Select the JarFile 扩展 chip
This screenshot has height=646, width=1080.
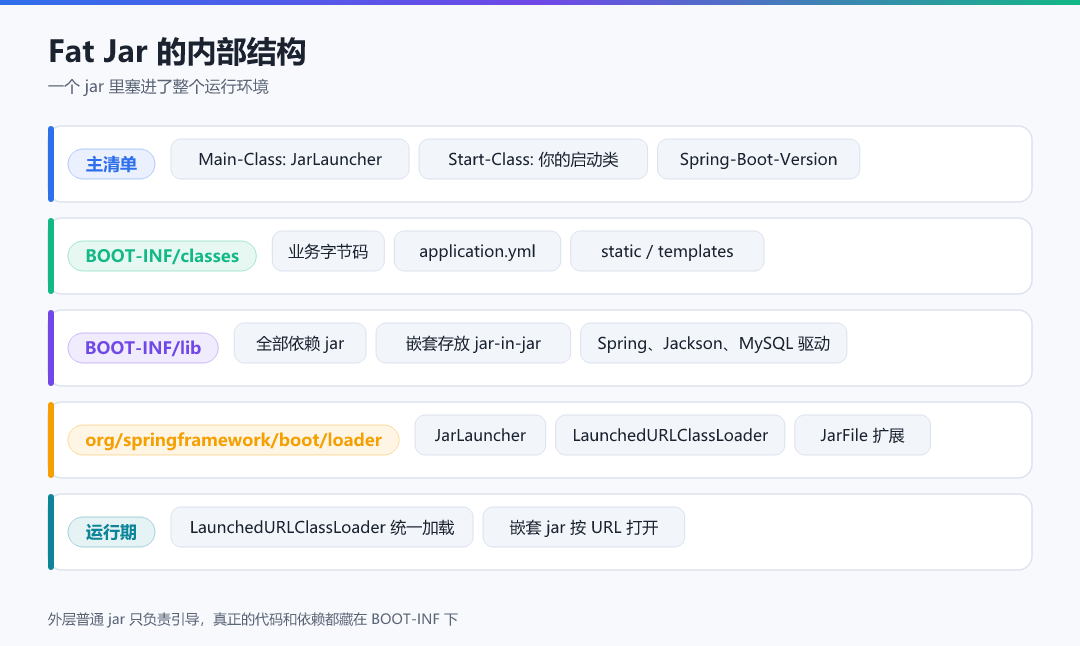[x=862, y=435]
